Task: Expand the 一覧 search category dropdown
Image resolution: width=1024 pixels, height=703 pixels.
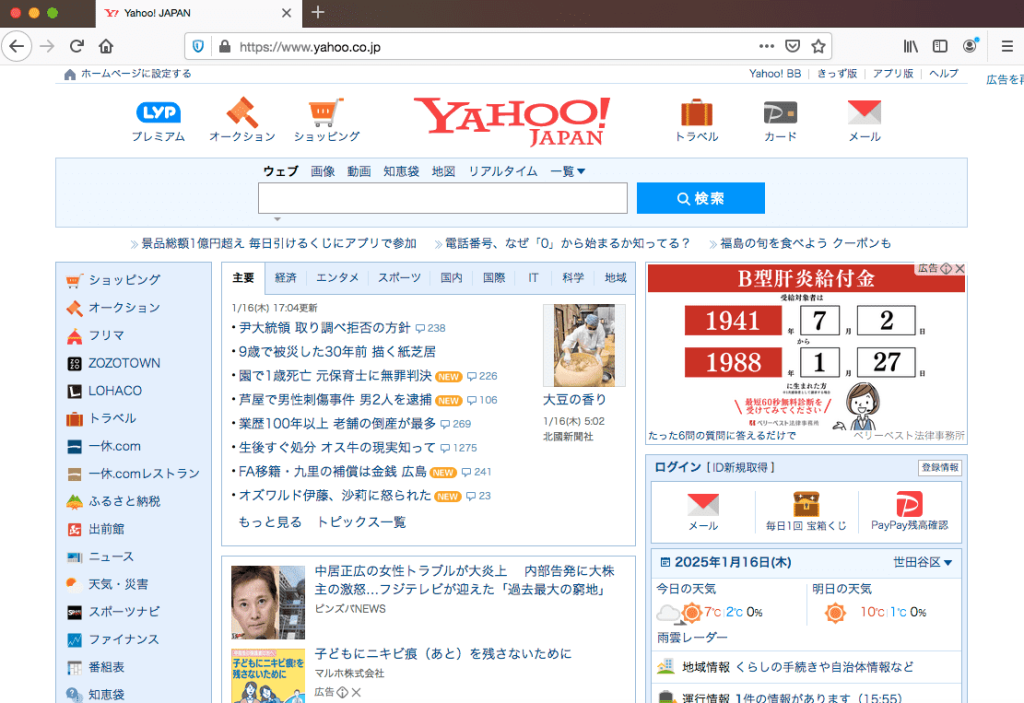Action: coord(568,171)
